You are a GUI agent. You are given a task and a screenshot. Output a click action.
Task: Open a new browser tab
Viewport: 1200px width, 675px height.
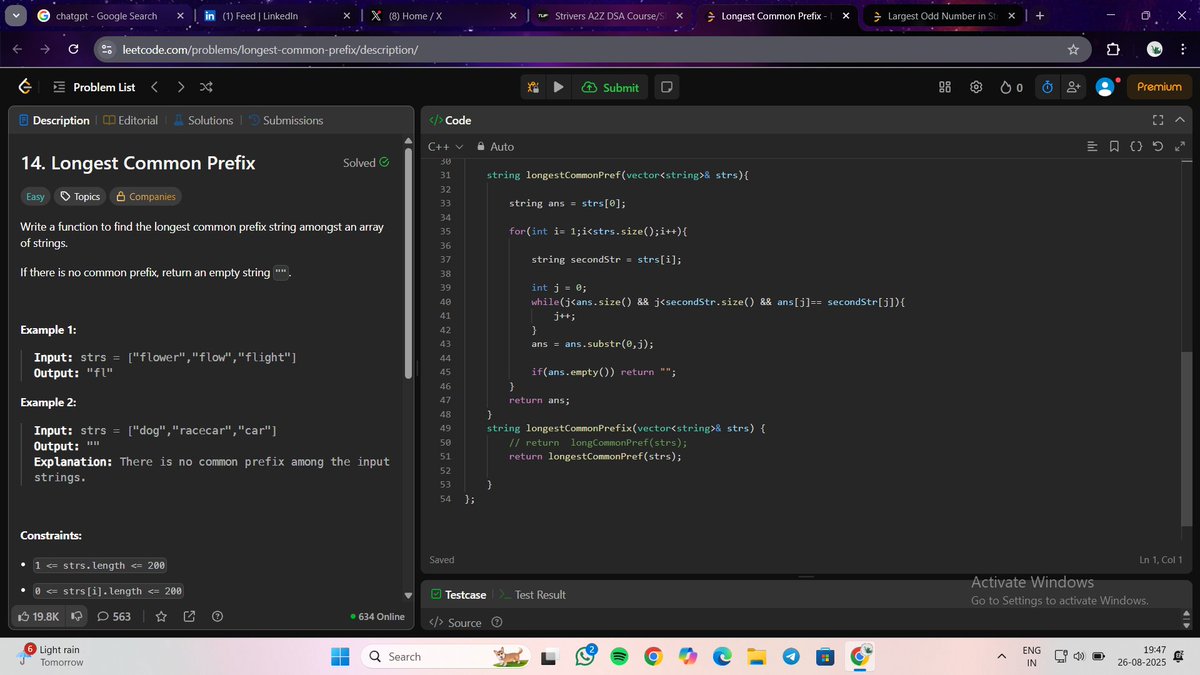click(1040, 16)
